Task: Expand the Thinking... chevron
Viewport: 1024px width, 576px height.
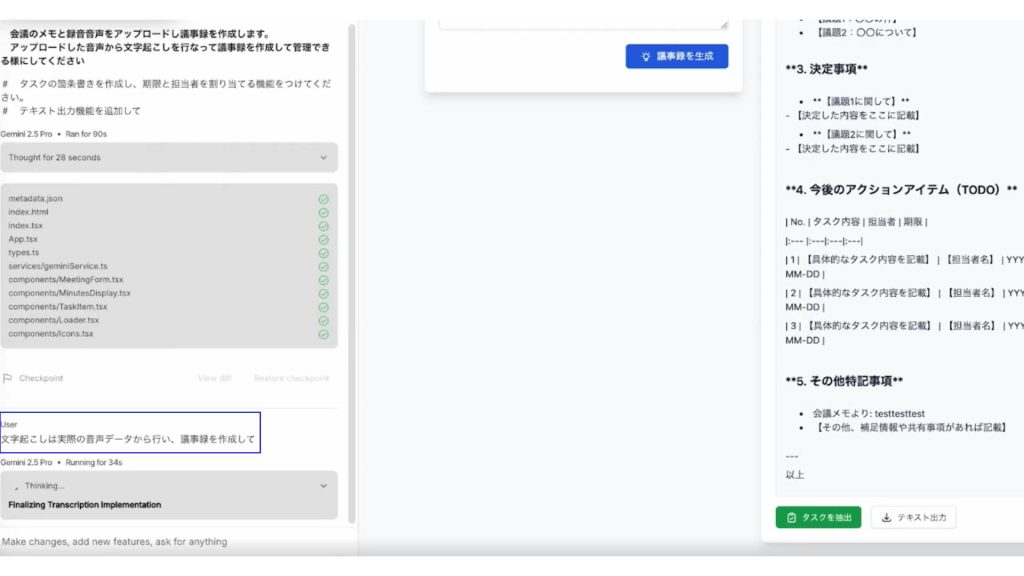Action: (x=323, y=486)
